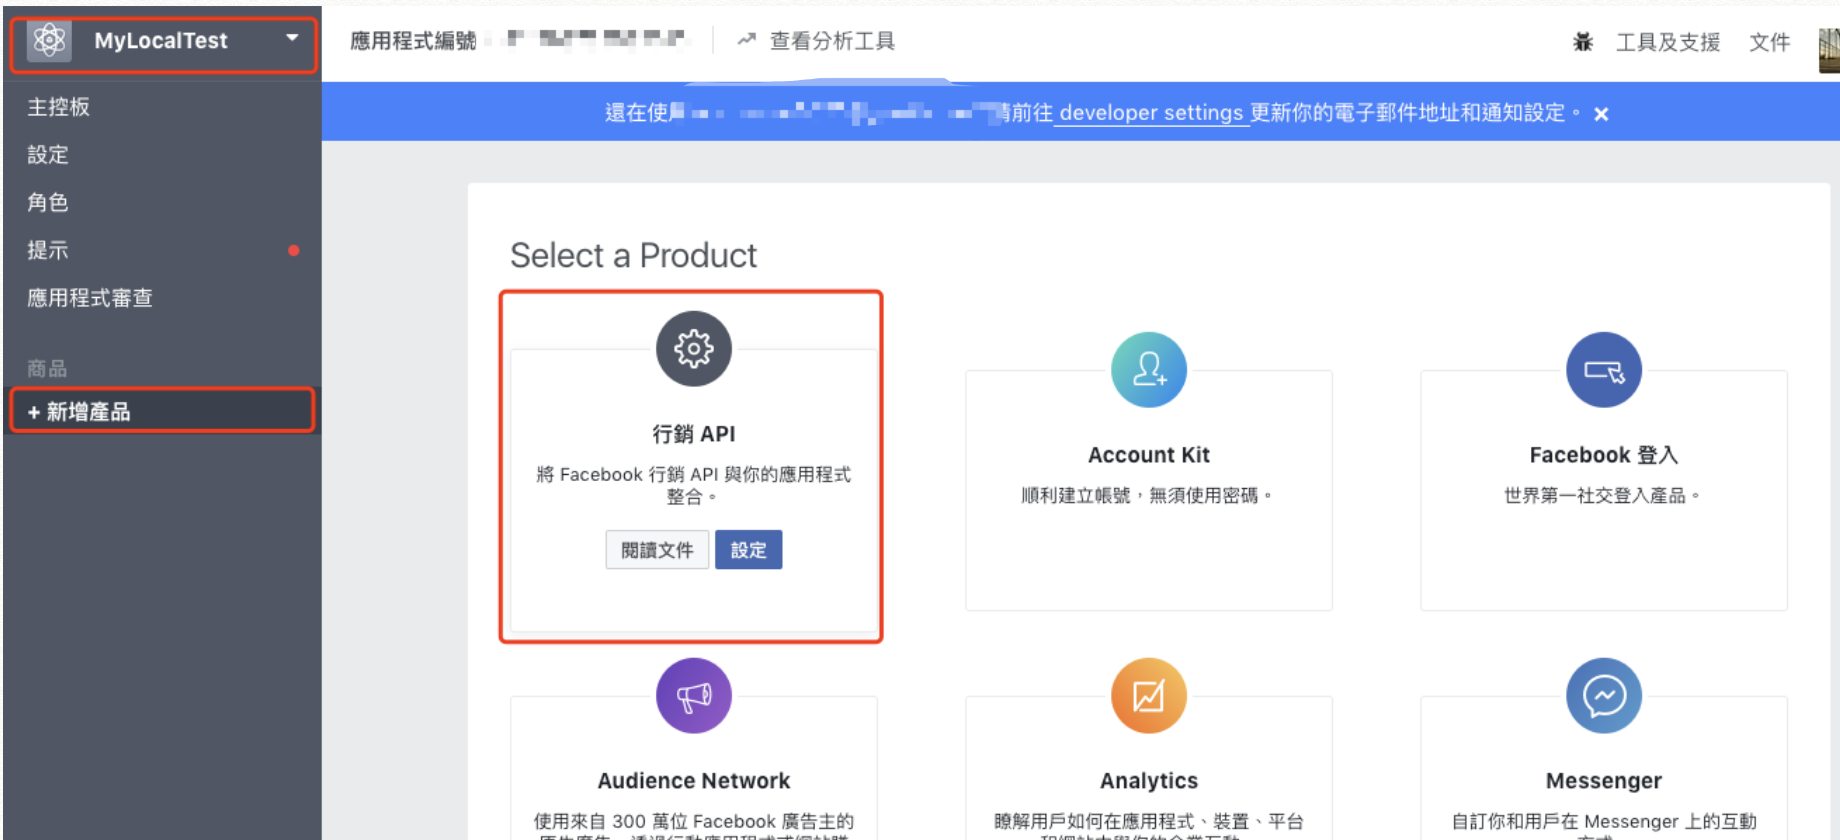Select + 新增產品 in sidebar

point(162,411)
